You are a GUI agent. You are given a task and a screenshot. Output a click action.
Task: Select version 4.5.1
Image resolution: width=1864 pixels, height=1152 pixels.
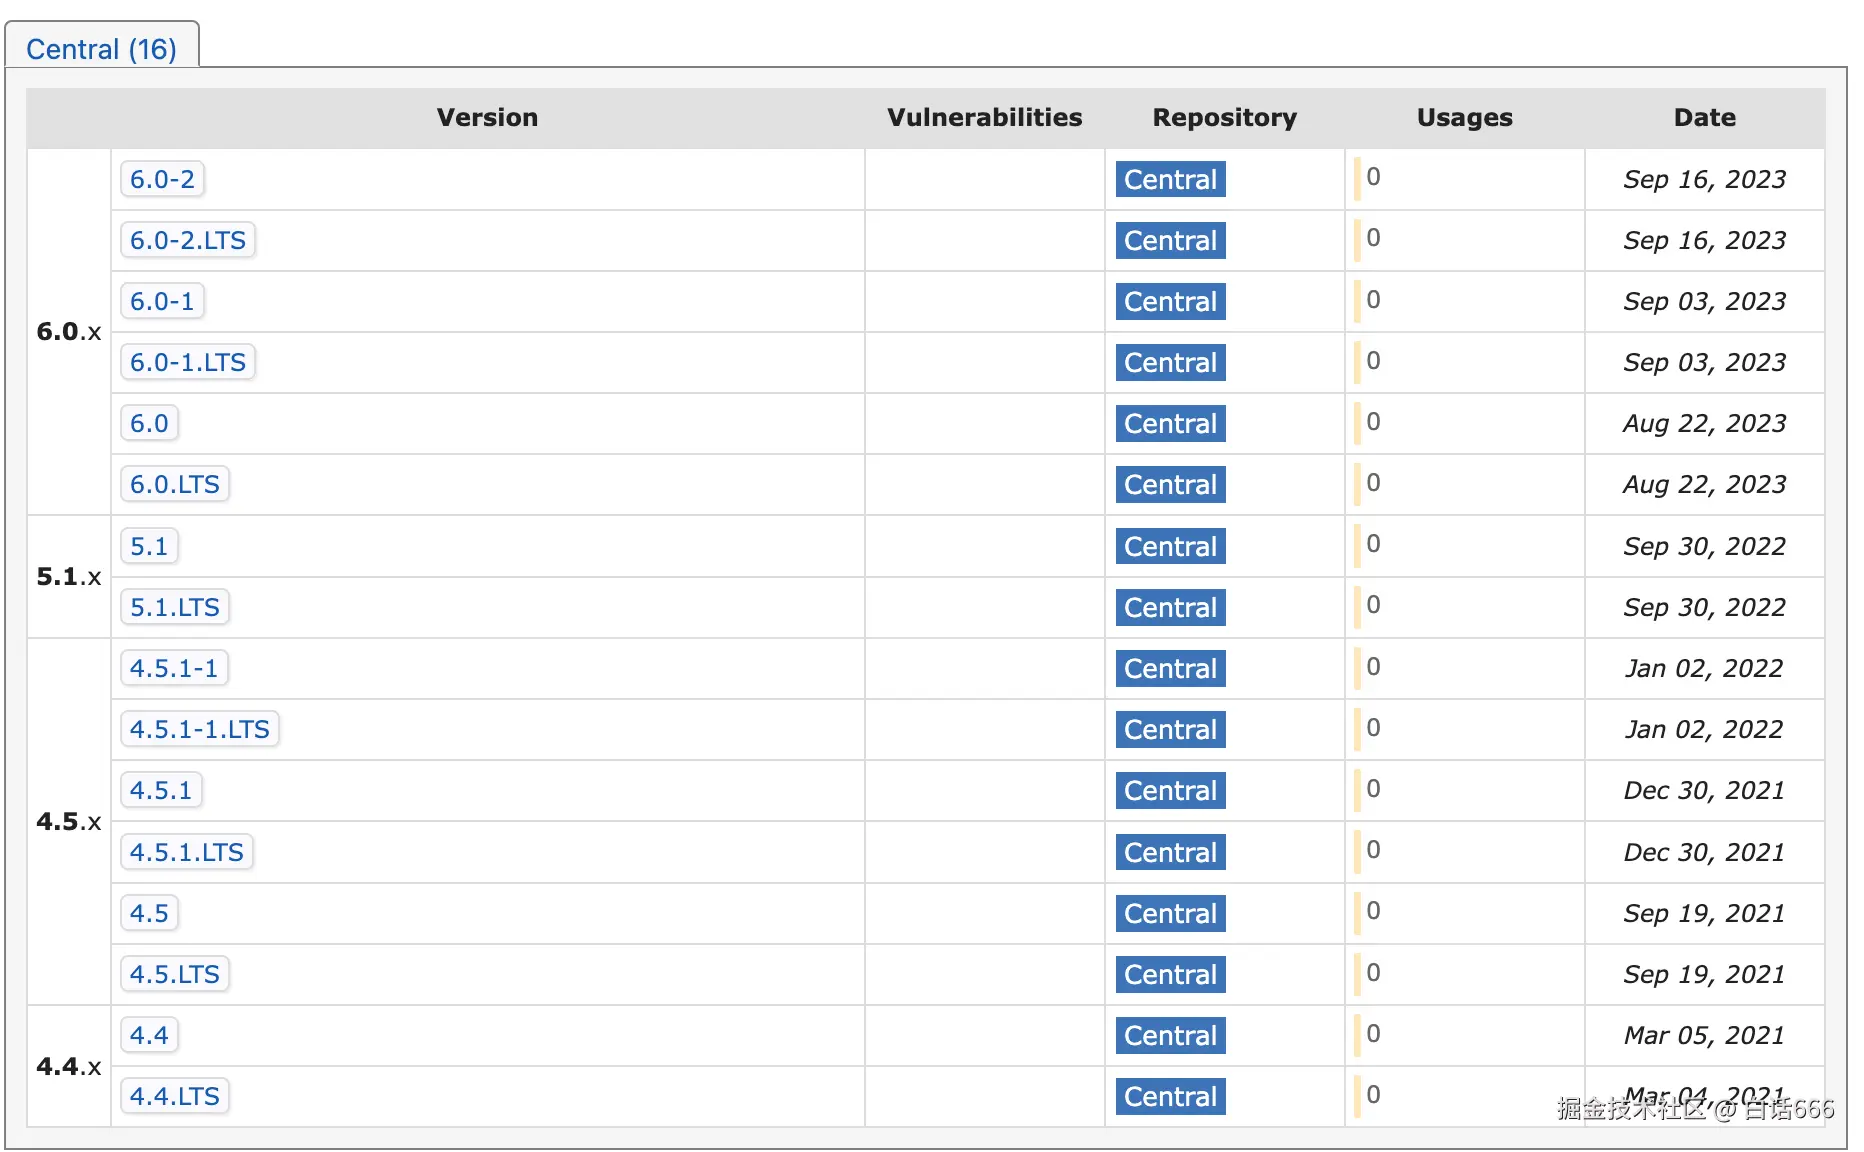160,790
